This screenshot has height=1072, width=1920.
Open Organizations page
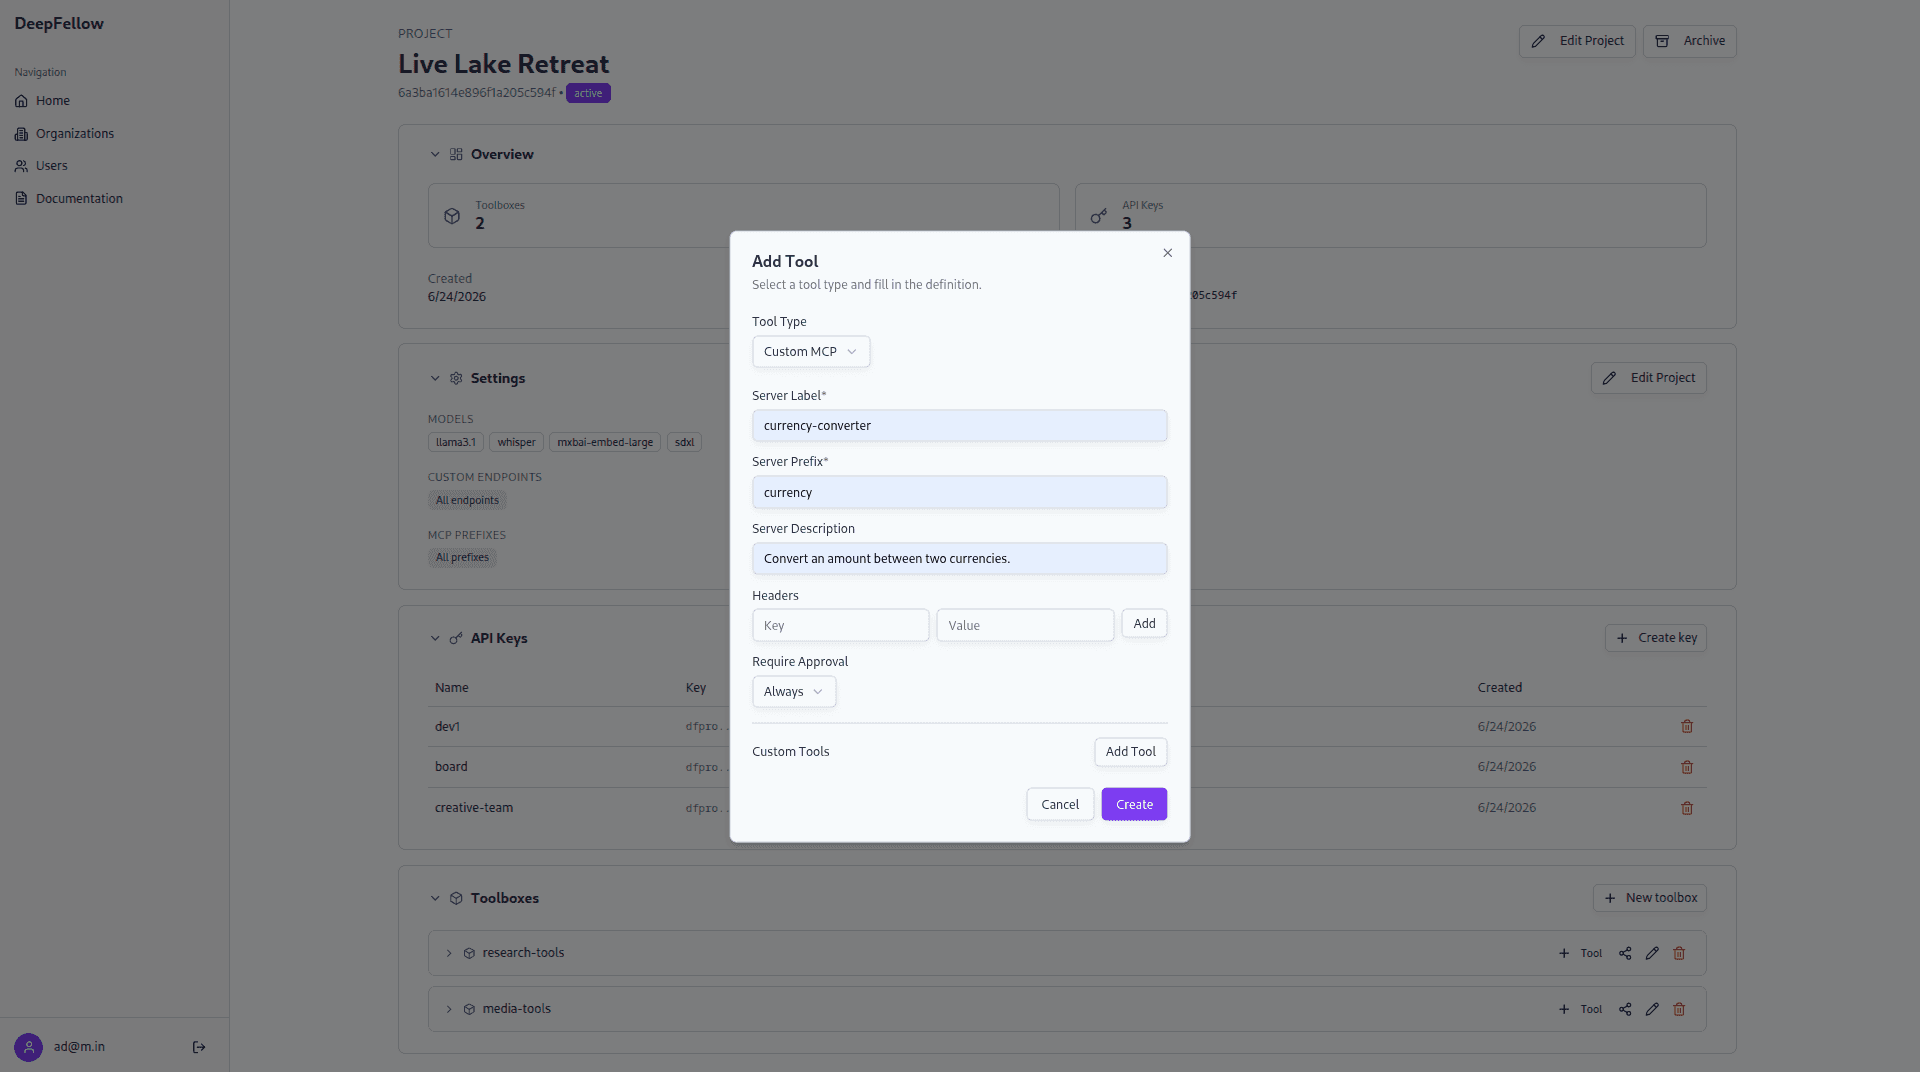pyautogui.click(x=75, y=134)
